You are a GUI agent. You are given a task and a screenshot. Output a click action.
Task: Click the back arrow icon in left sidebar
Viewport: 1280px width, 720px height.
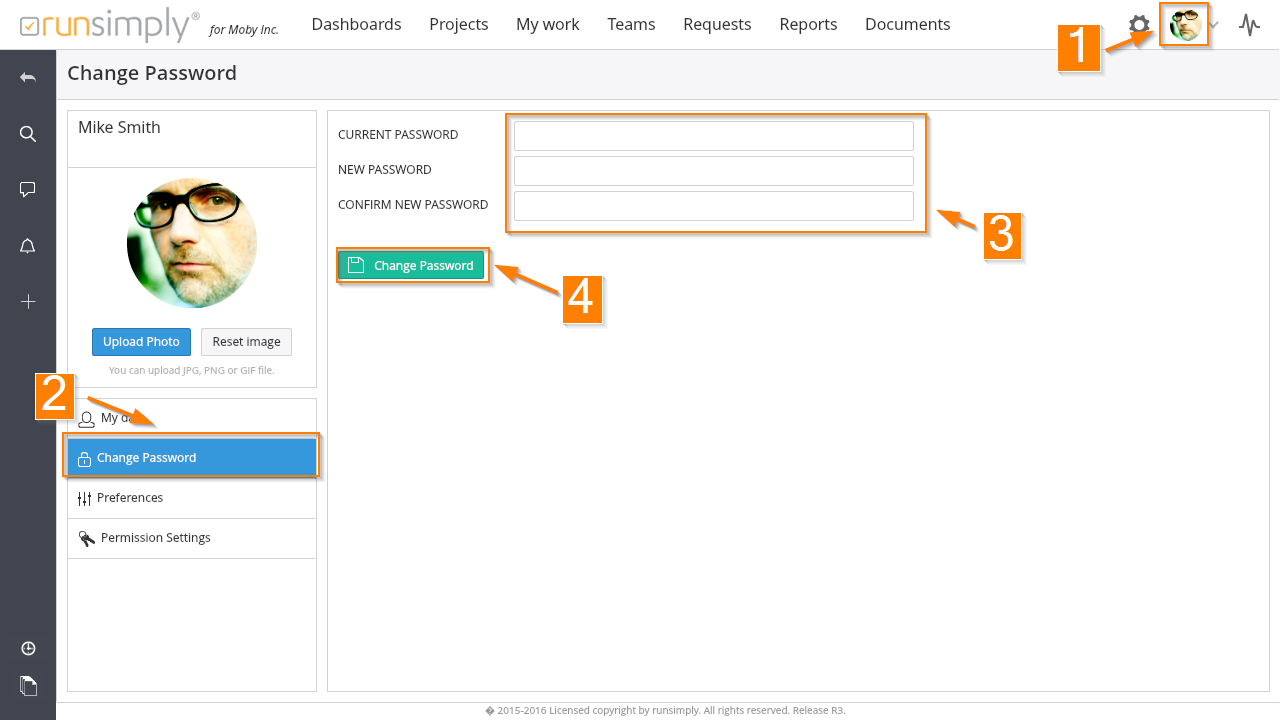[28, 78]
